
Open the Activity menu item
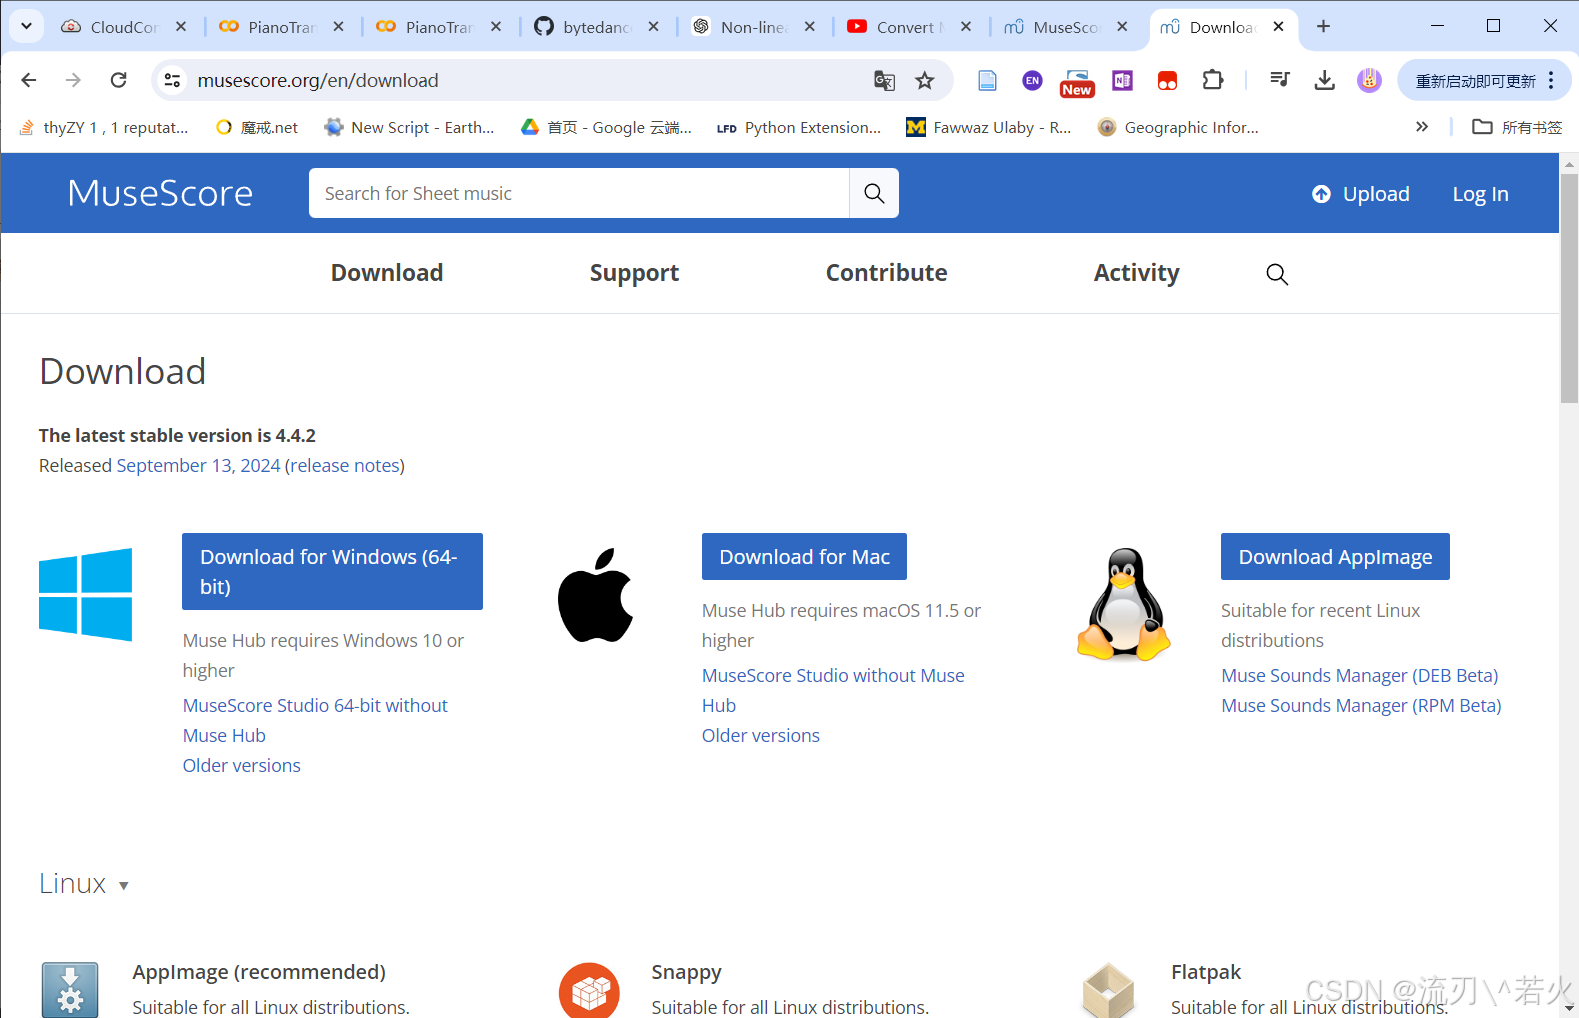(x=1136, y=273)
